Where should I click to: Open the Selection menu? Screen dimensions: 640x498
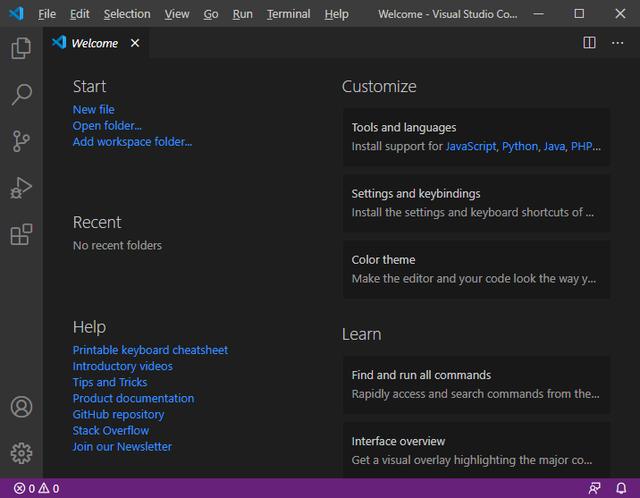tap(127, 14)
